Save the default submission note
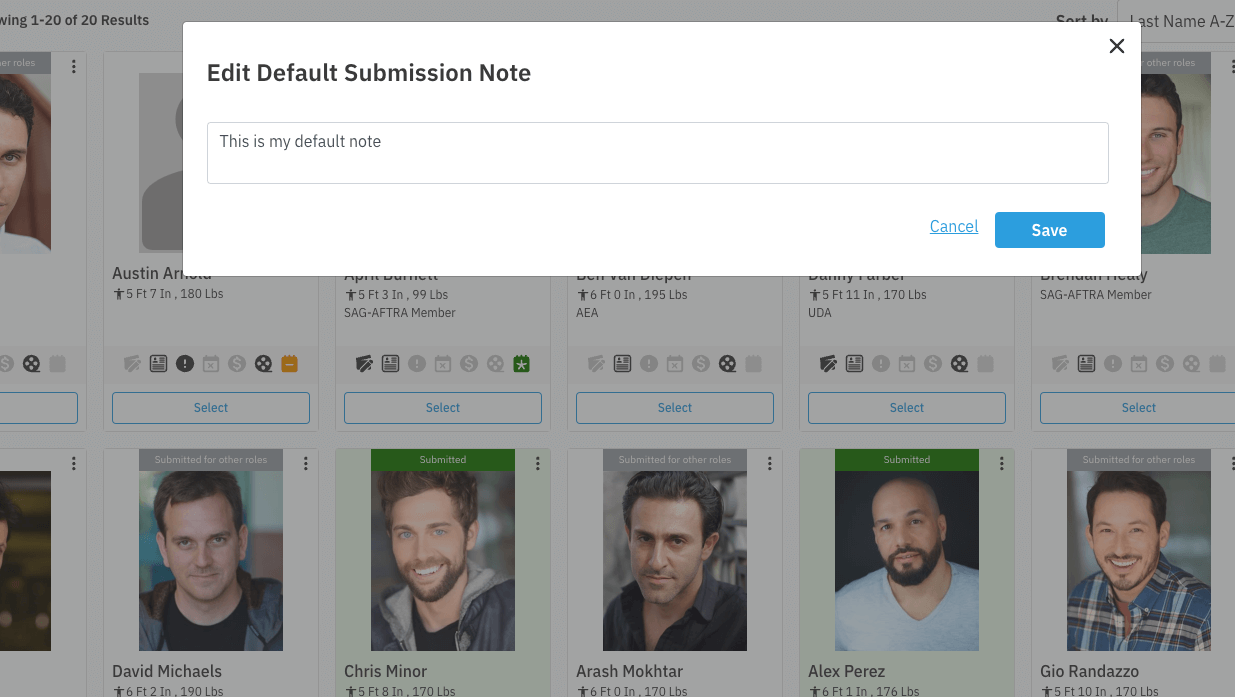This screenshot has height=697, width=1235. point(1049,229)
